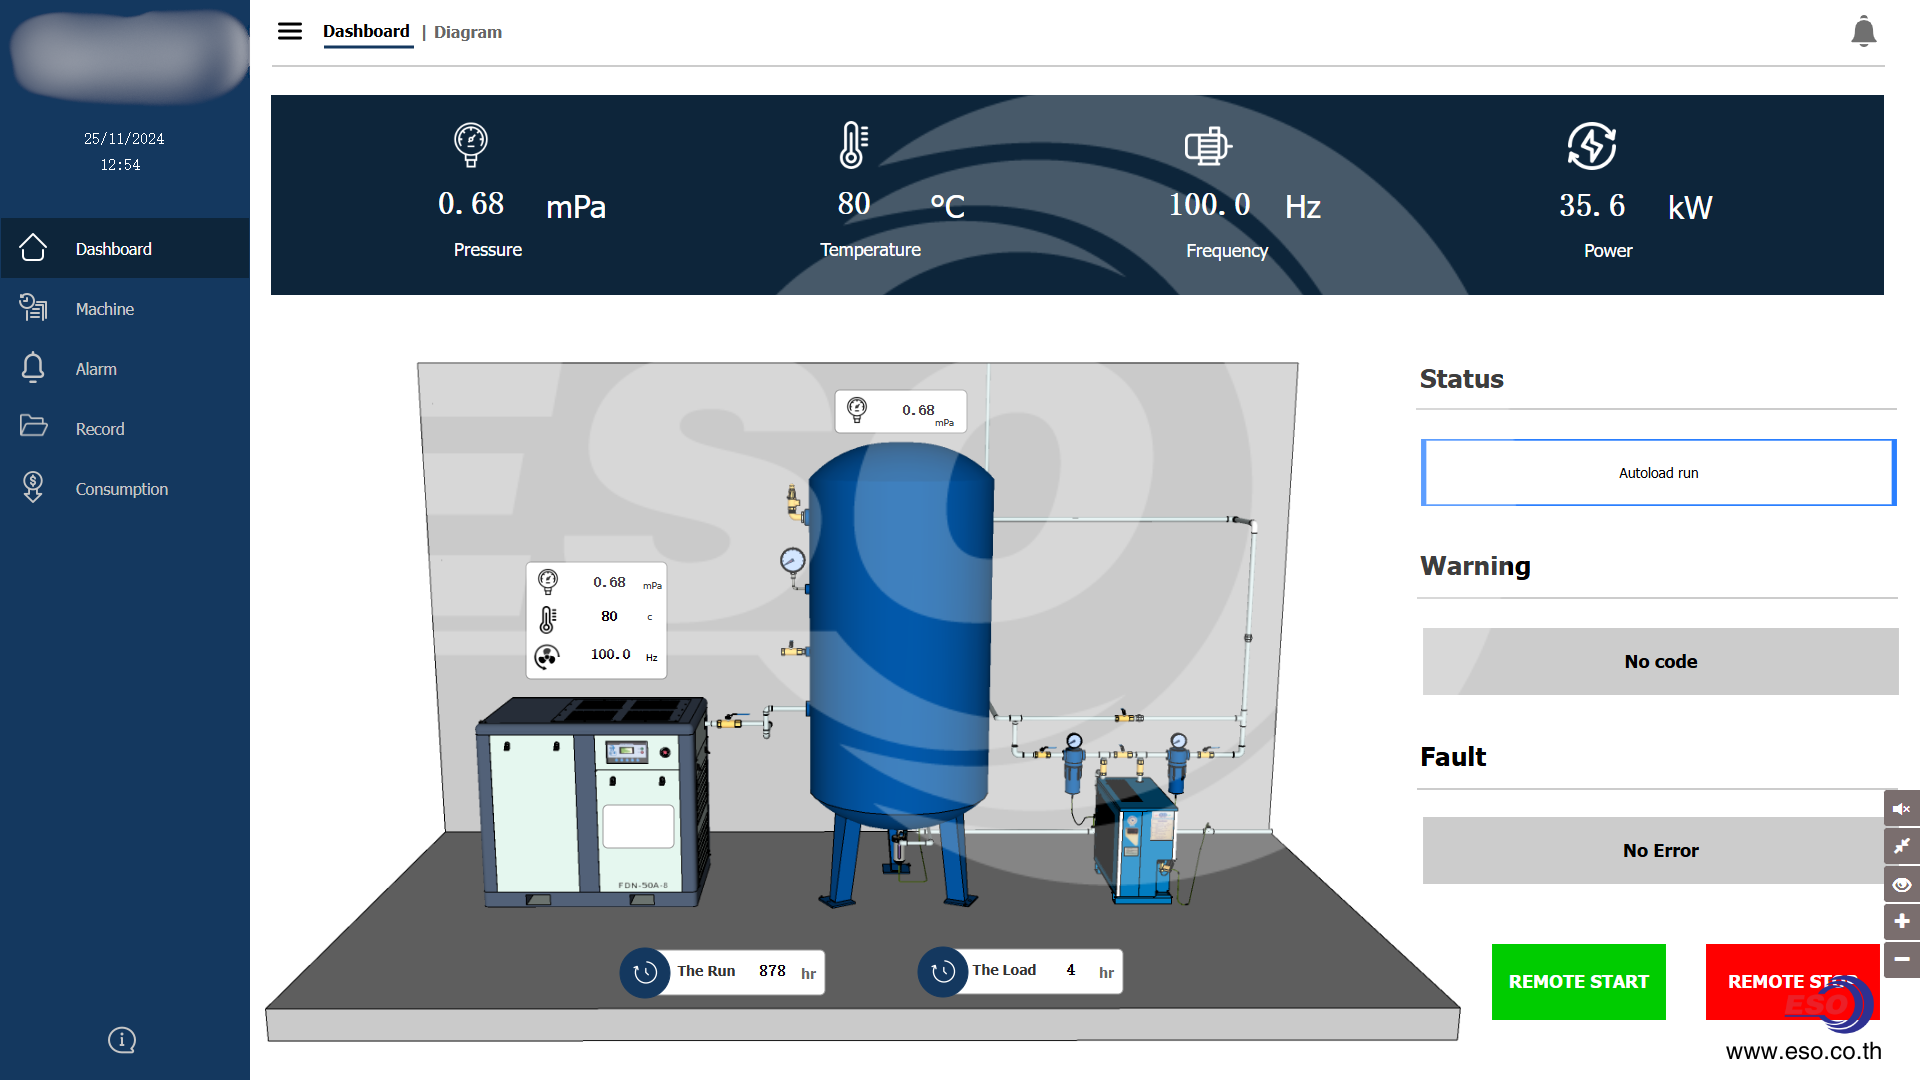The height and width of the screenshot is (1080, 1920).
Task: Click the notification bell icon
Action: pos(1863,31)
